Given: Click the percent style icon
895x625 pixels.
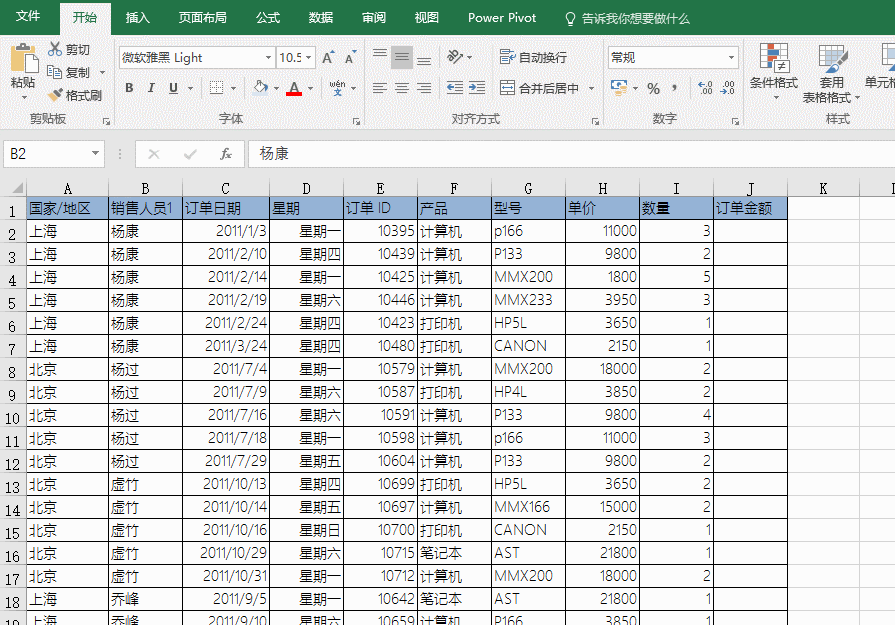Looking at the screenshot, I should (x=653, y=88).
